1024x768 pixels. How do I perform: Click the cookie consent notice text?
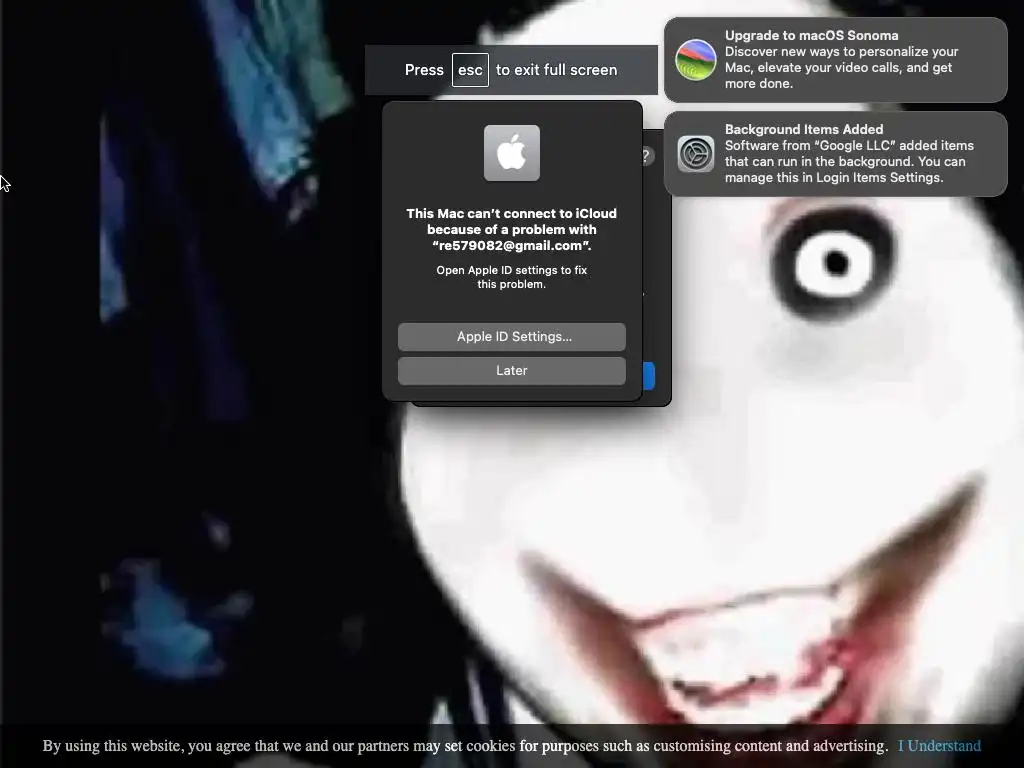coord(465,746)
